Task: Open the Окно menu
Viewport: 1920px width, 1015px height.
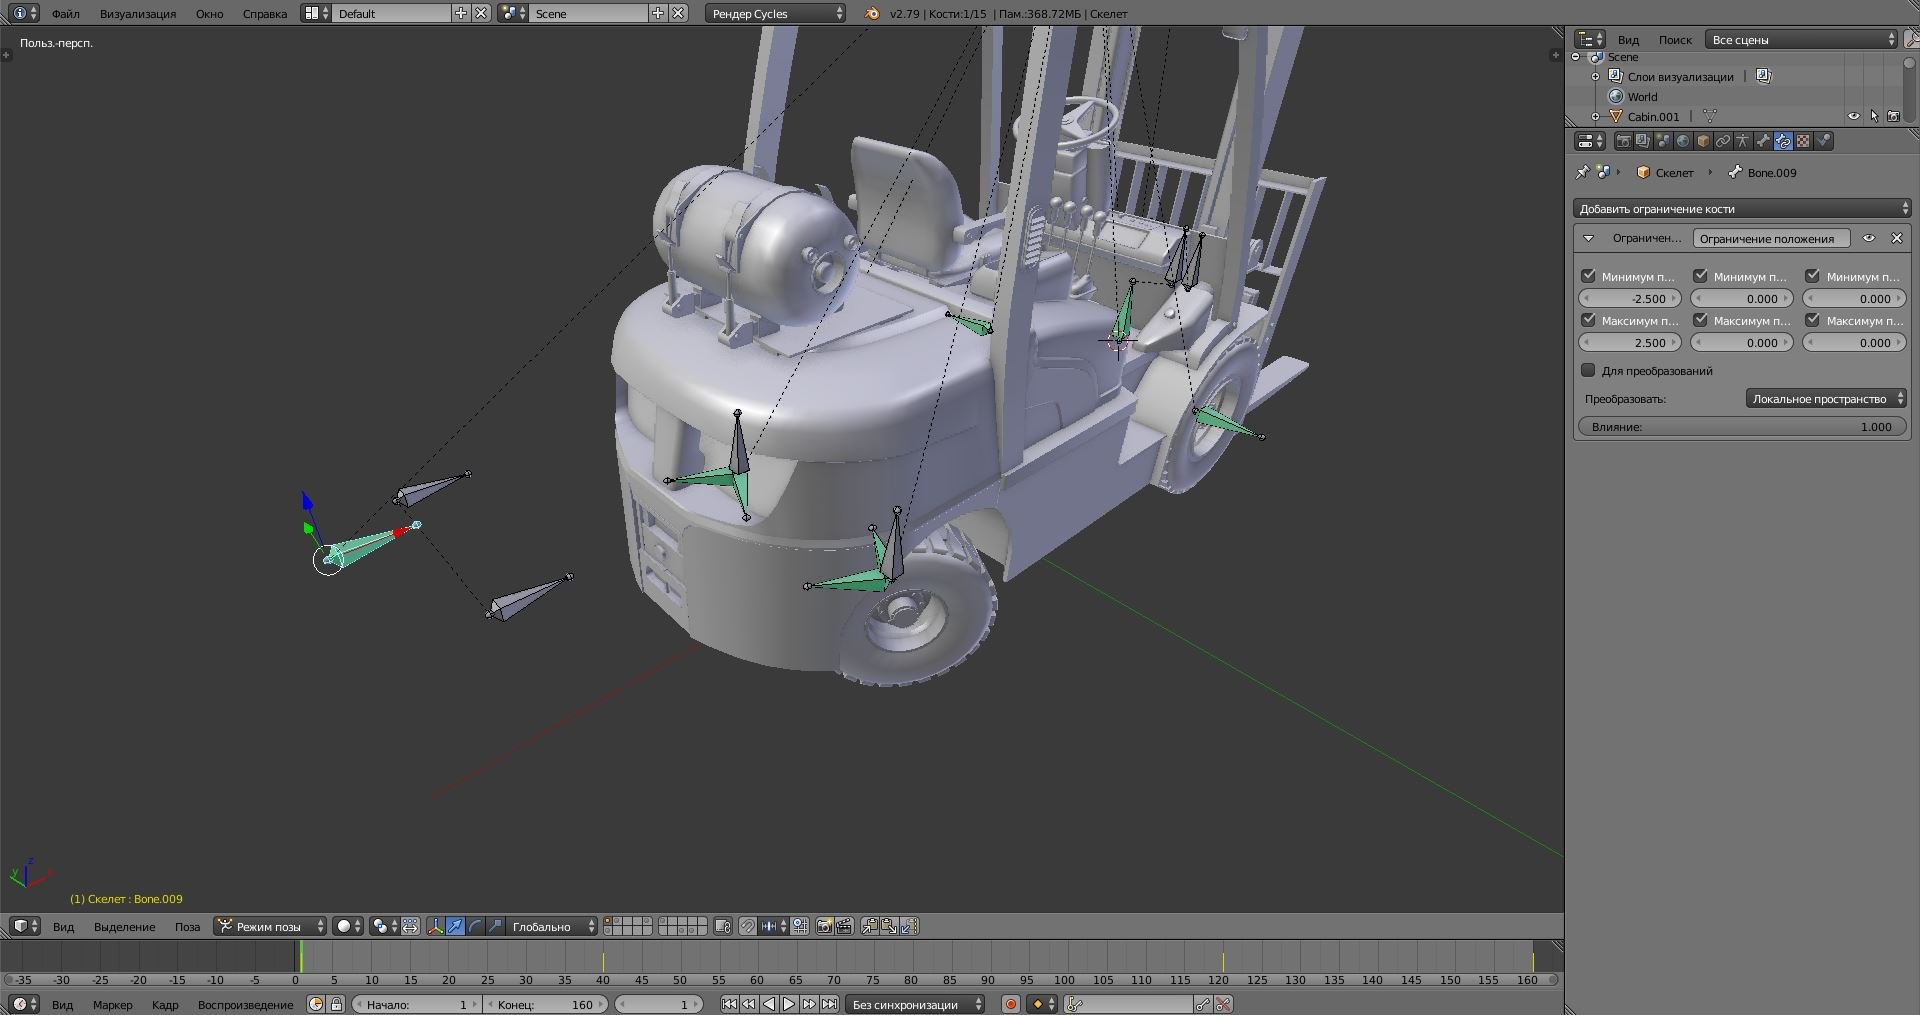Action: (209, 13)
